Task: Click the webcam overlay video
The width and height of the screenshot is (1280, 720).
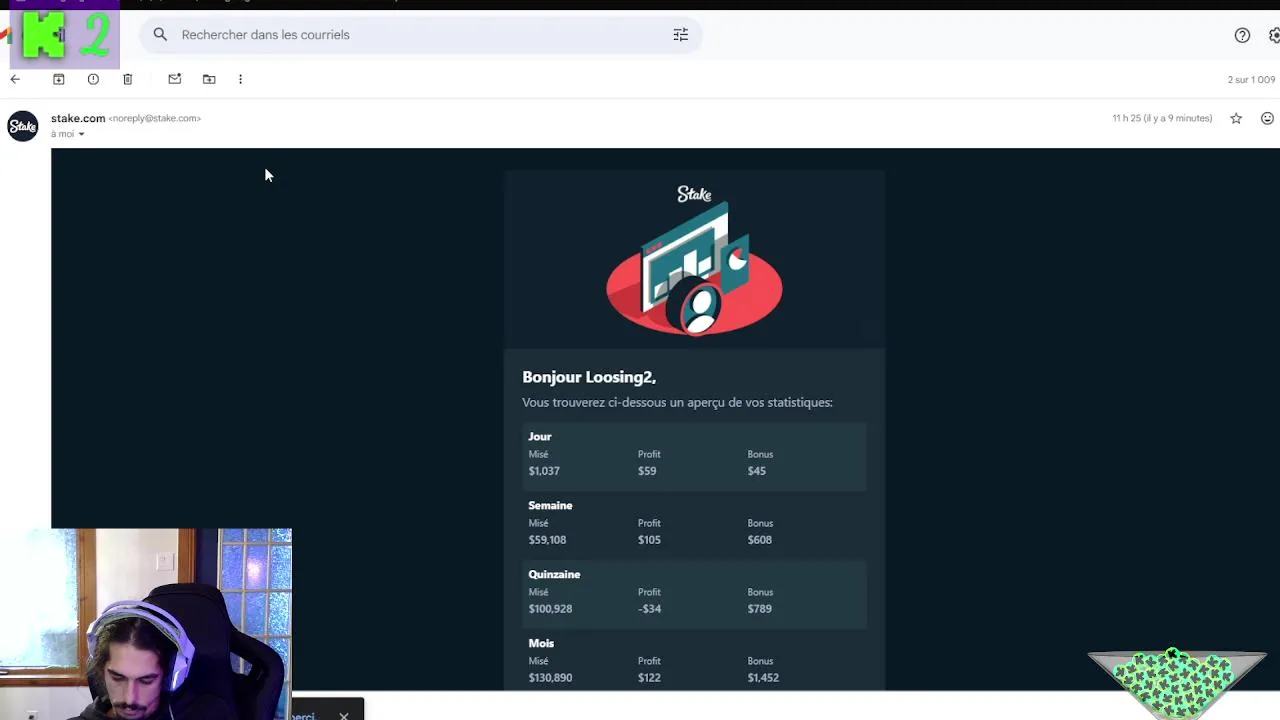Action: tap(146, 624)
